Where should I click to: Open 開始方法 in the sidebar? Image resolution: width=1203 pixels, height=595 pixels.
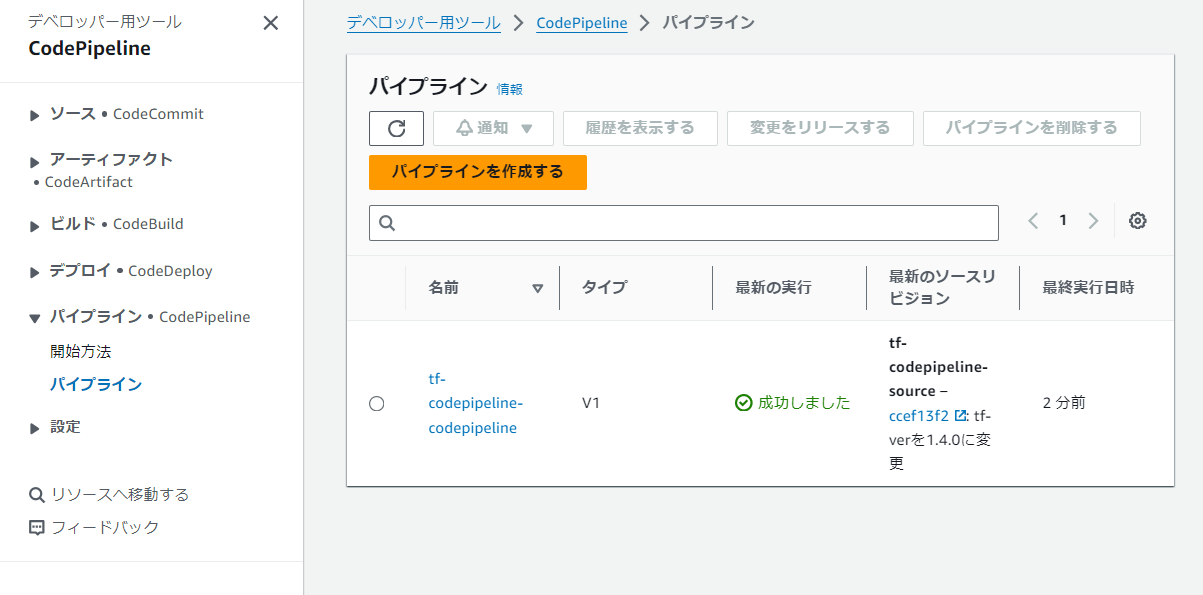click(x=80, y=351)
